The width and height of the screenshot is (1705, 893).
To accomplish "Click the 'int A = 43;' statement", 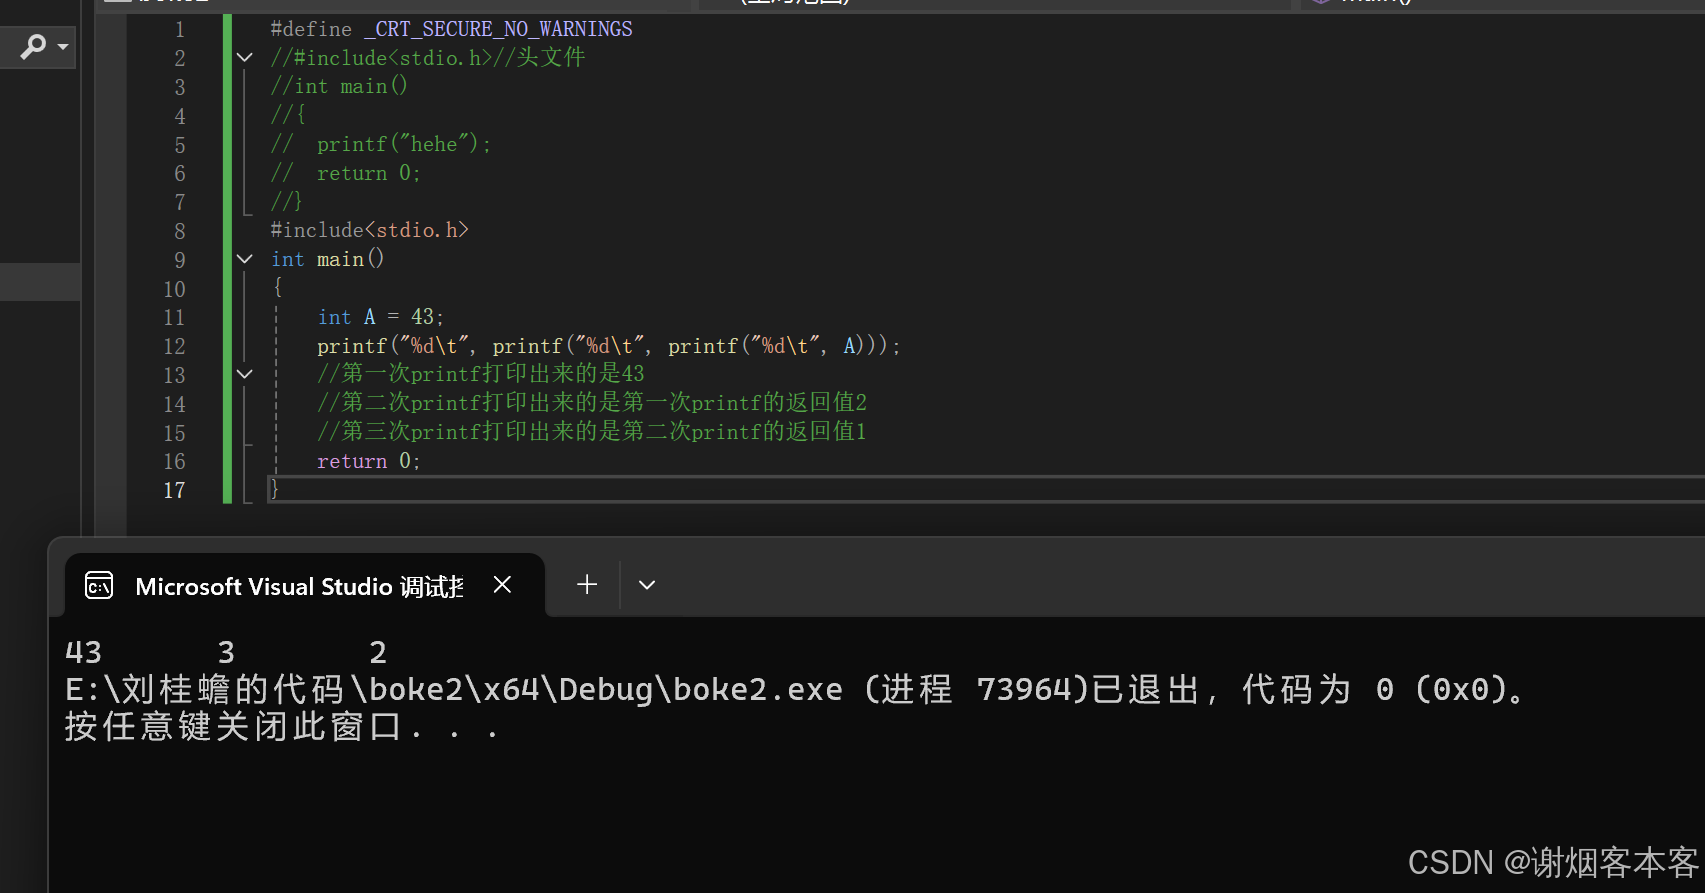I will point(380,317).
